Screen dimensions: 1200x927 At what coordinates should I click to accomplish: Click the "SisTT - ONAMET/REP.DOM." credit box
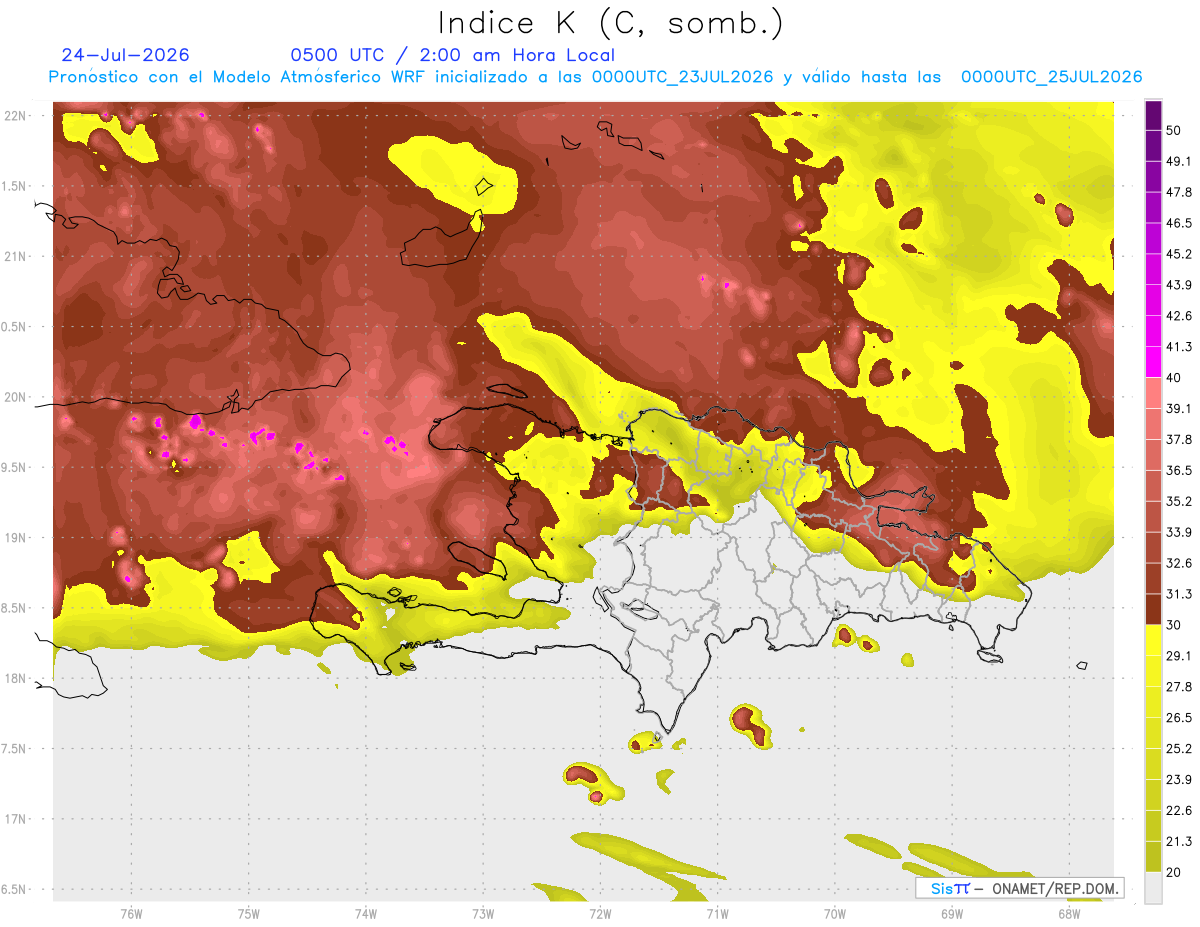pyautogui.click(x=1019, y=888)
